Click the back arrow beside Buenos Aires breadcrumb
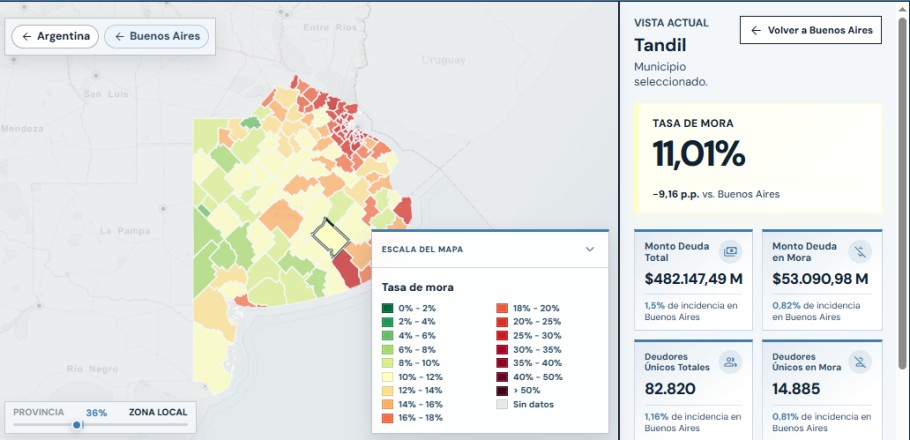 click(120, 37)
